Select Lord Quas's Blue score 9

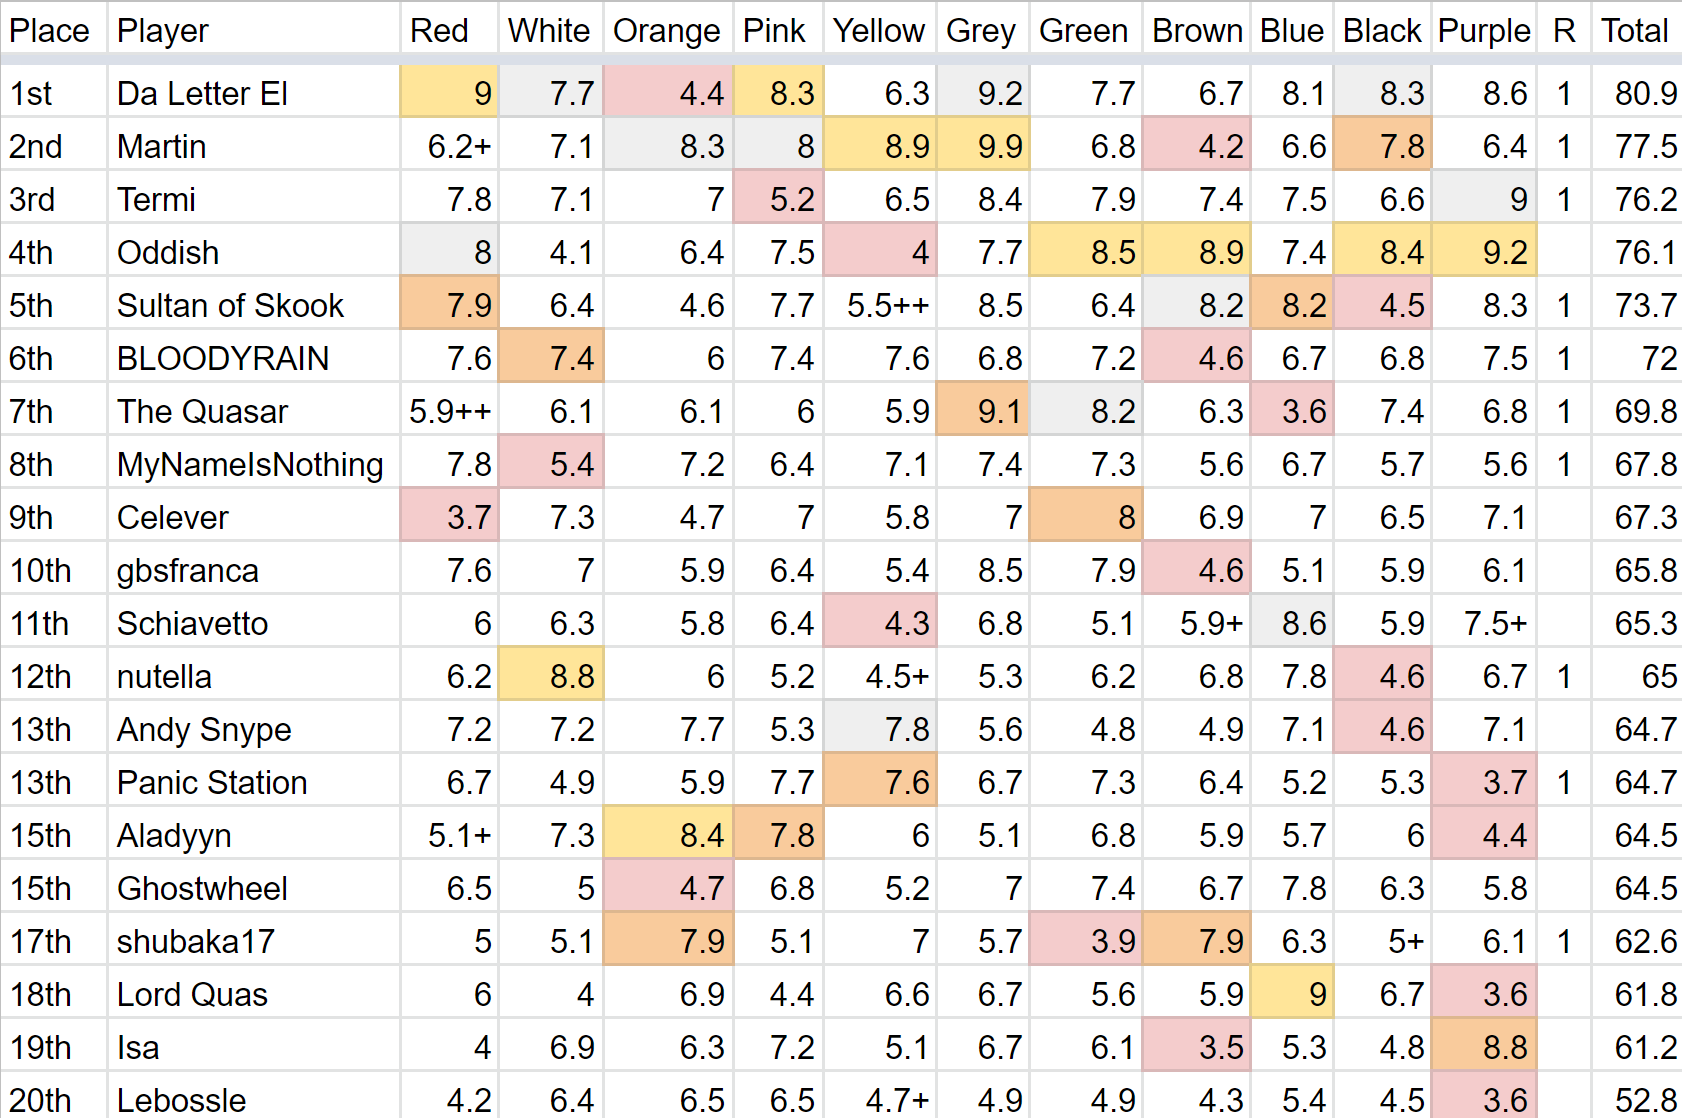(x=1292, y=994)
